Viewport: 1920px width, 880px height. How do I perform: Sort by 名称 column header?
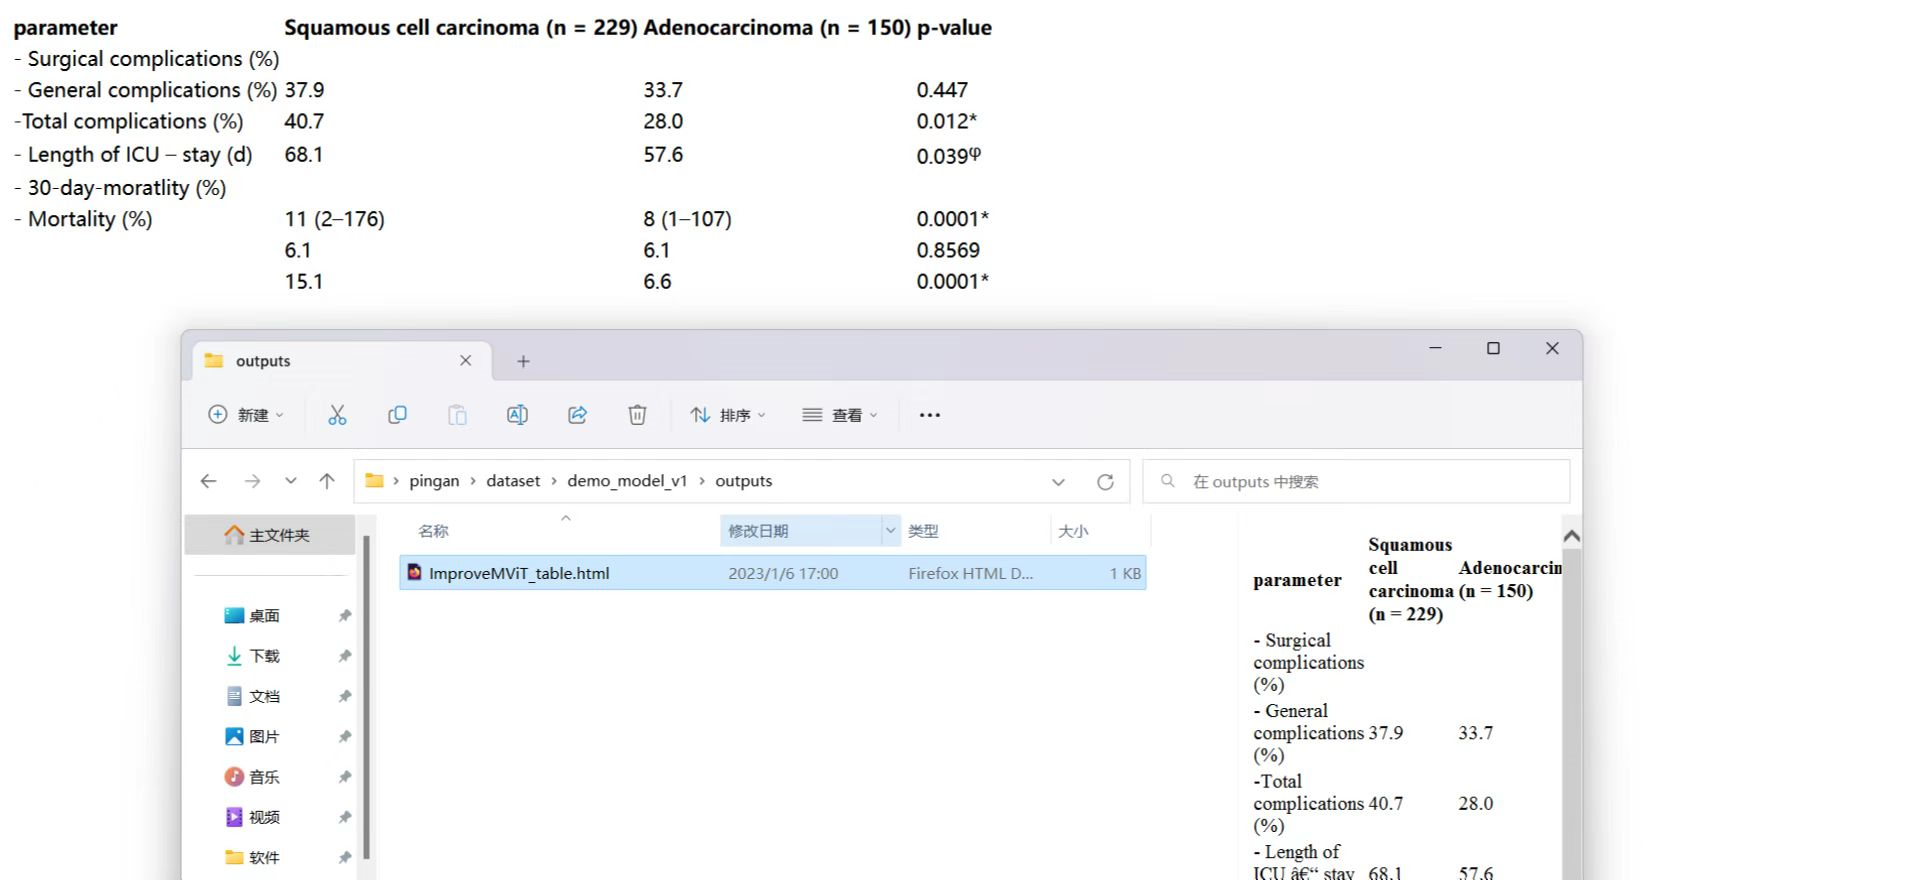click(433, 531)
